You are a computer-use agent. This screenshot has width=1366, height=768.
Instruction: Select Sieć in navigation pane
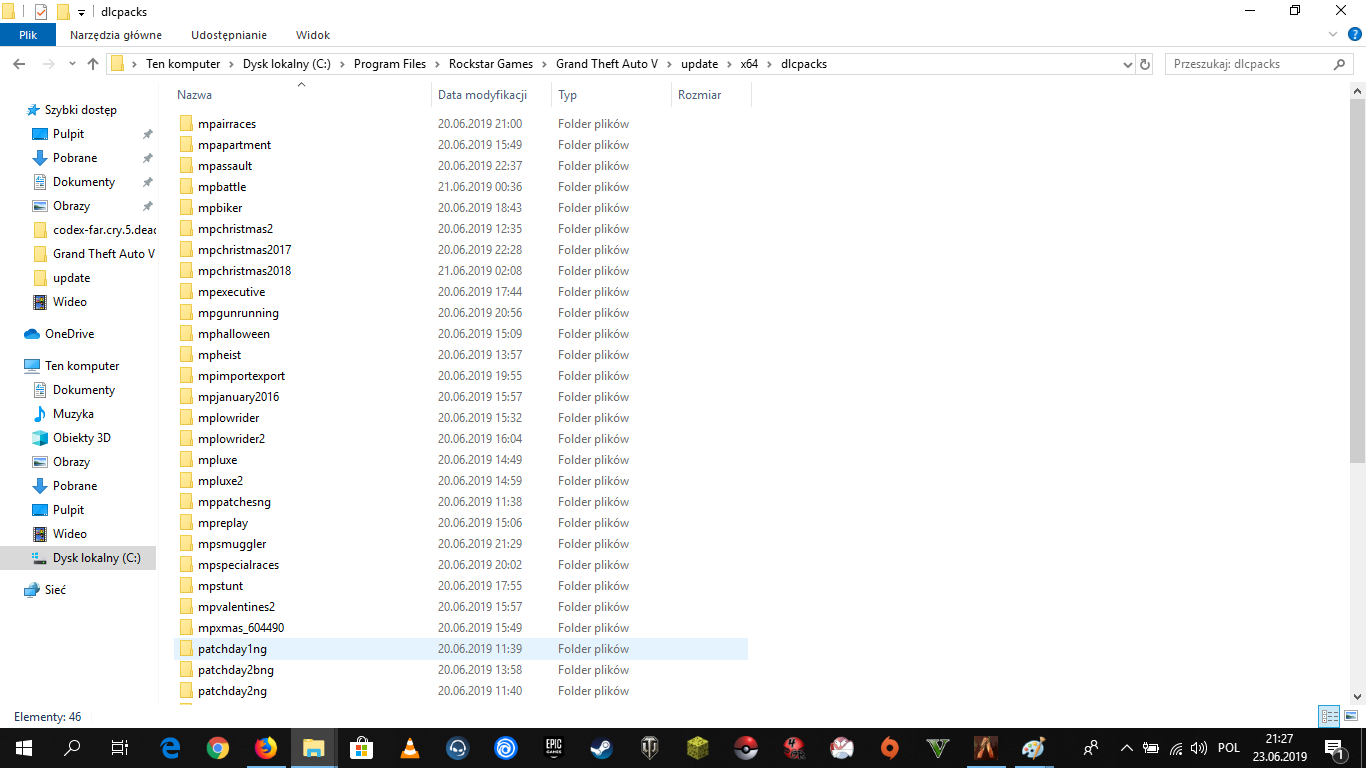coord(55,590)
